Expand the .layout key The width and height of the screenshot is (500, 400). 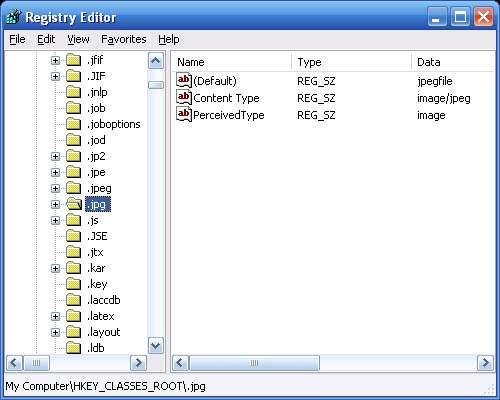pyautogui.click(x=55, y=332)
